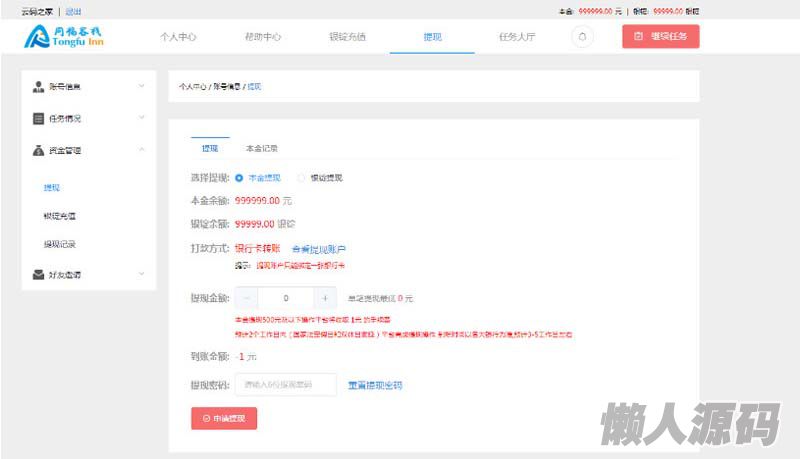
Task: Click the 提现密码 password input field
Action: pyautogui.click(x=285, y=385)
